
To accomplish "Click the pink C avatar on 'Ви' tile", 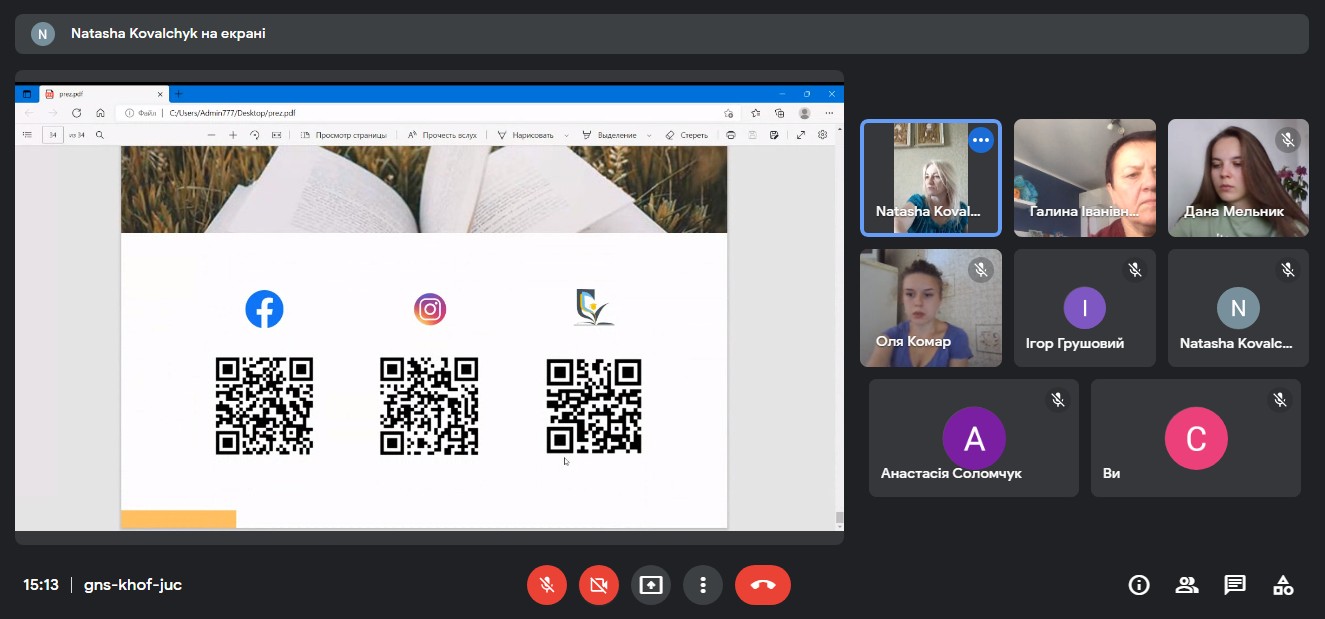I will [1196, 438].
